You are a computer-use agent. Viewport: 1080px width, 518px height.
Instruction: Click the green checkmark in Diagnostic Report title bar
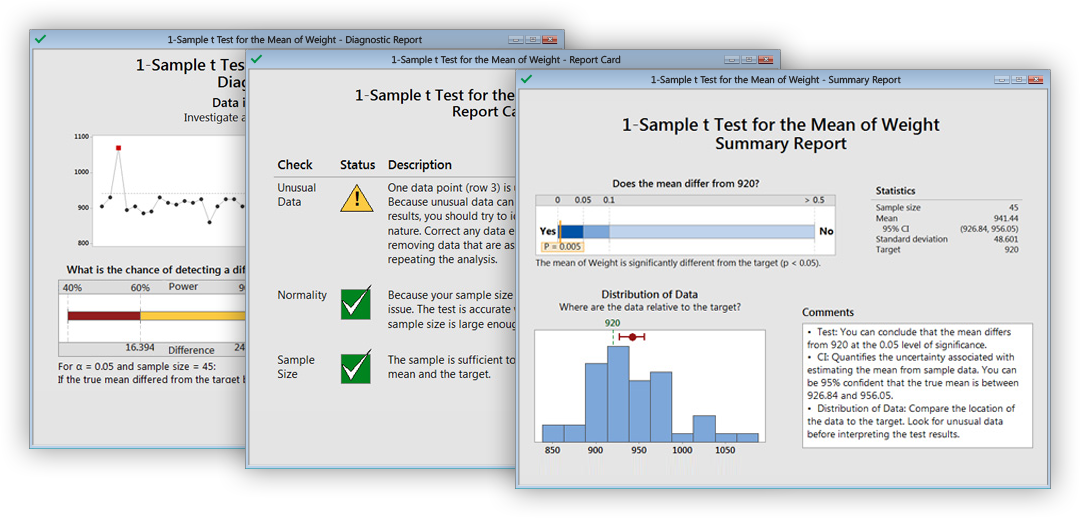(40, 39)
